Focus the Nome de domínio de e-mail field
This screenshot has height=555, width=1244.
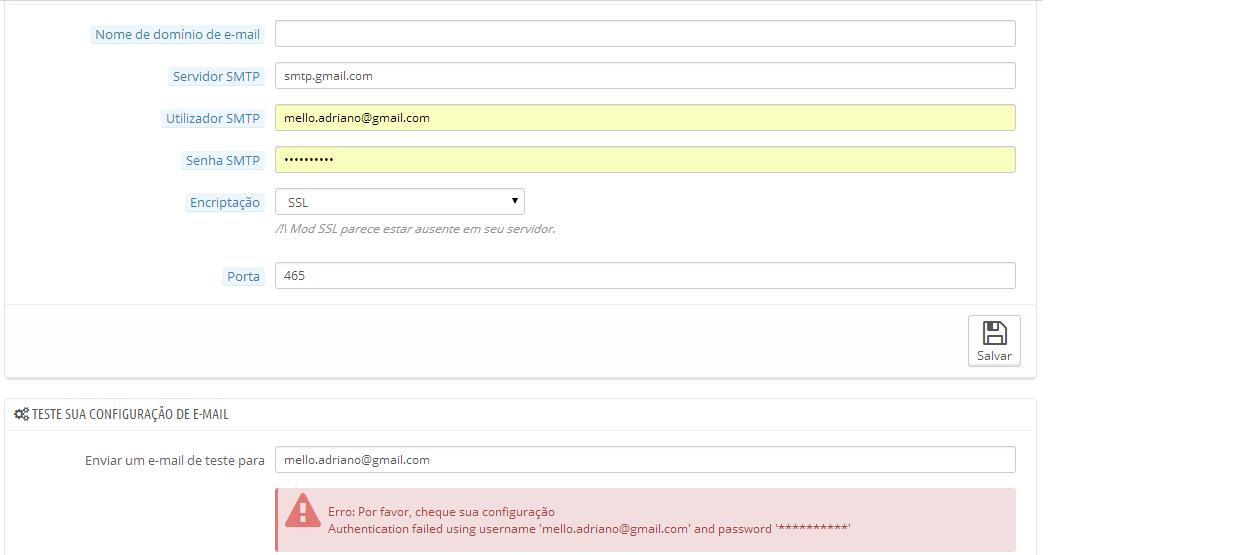point(645,33)
